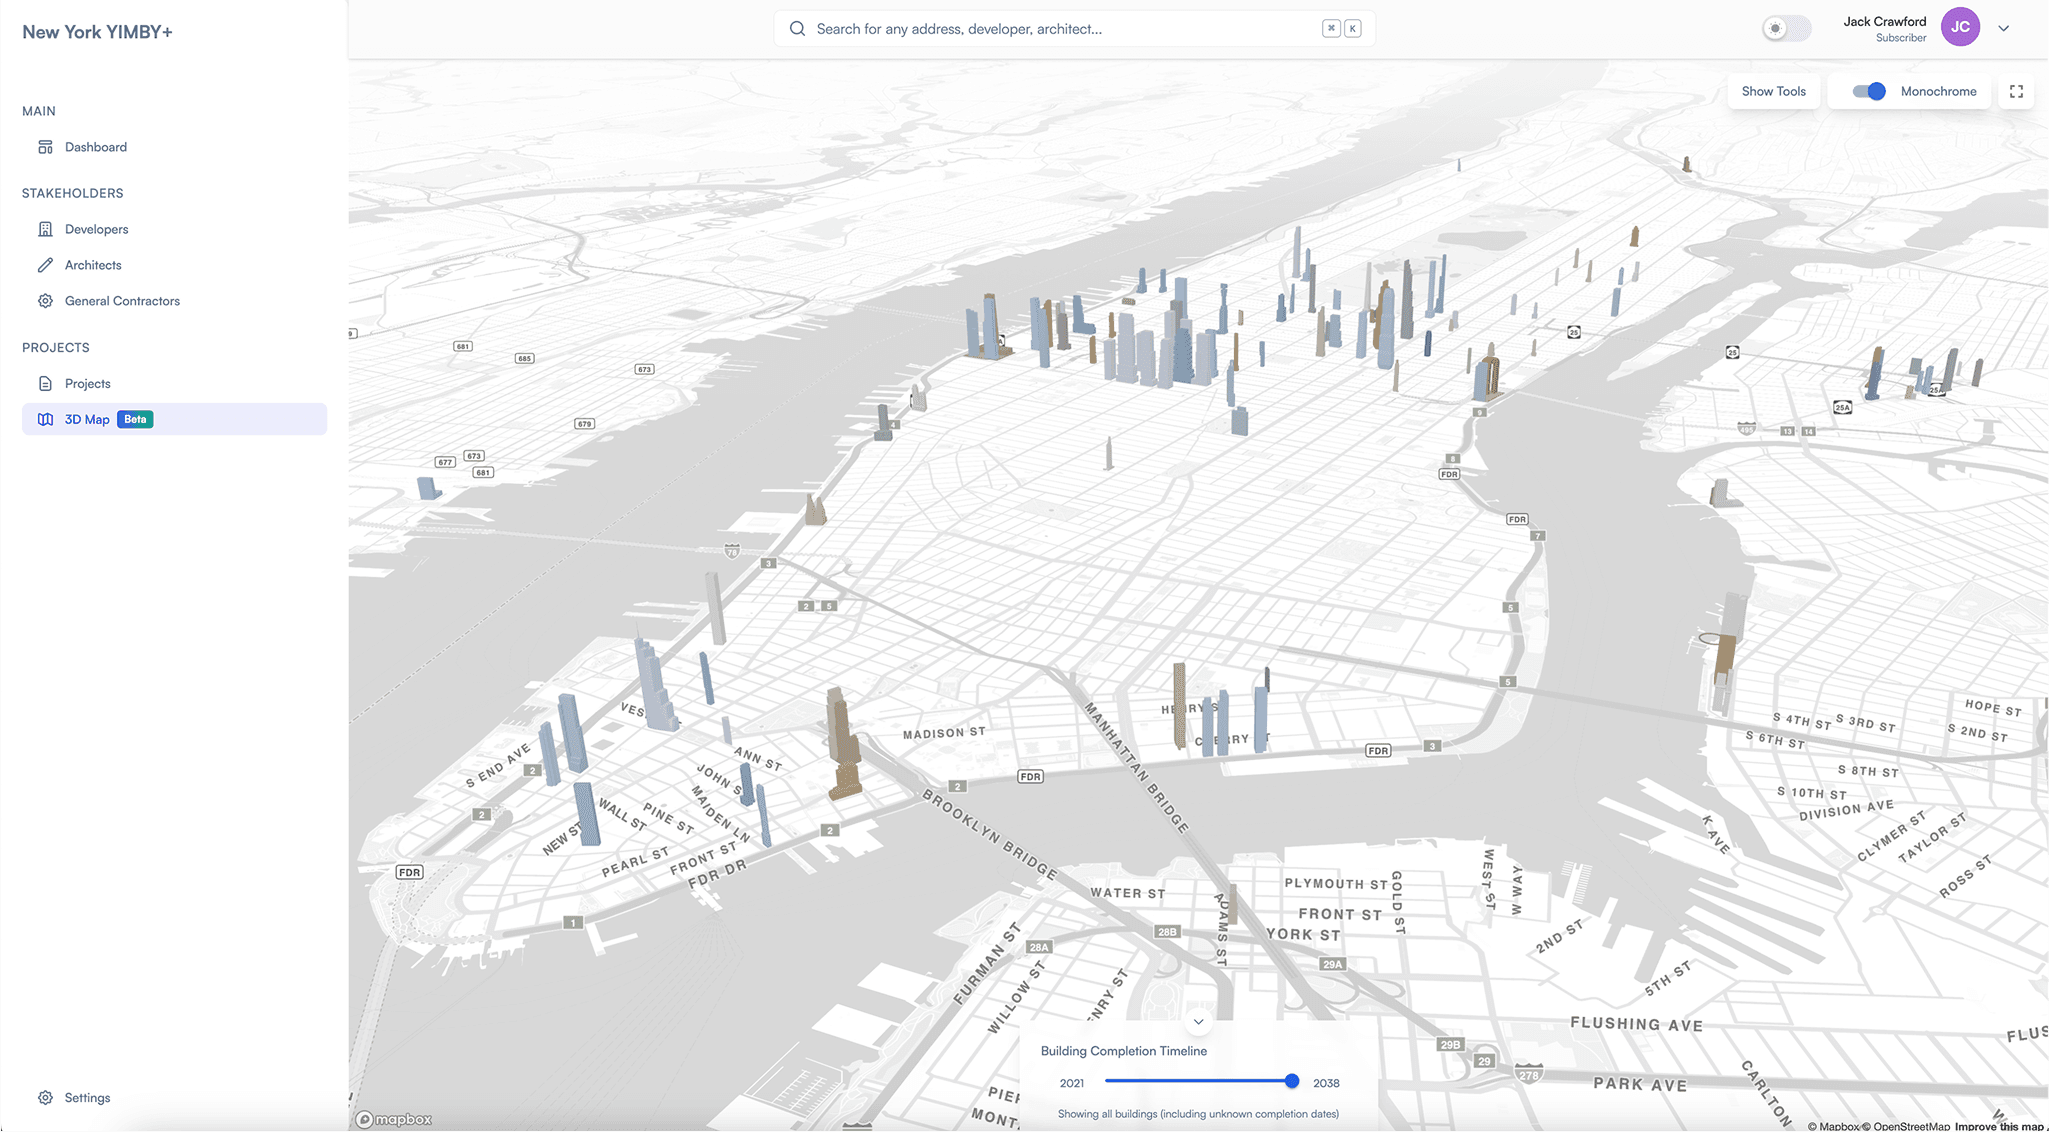The image size is (2049, 1132).
Task: Click the search magnifier icon
Action: [x=797, y=29]
